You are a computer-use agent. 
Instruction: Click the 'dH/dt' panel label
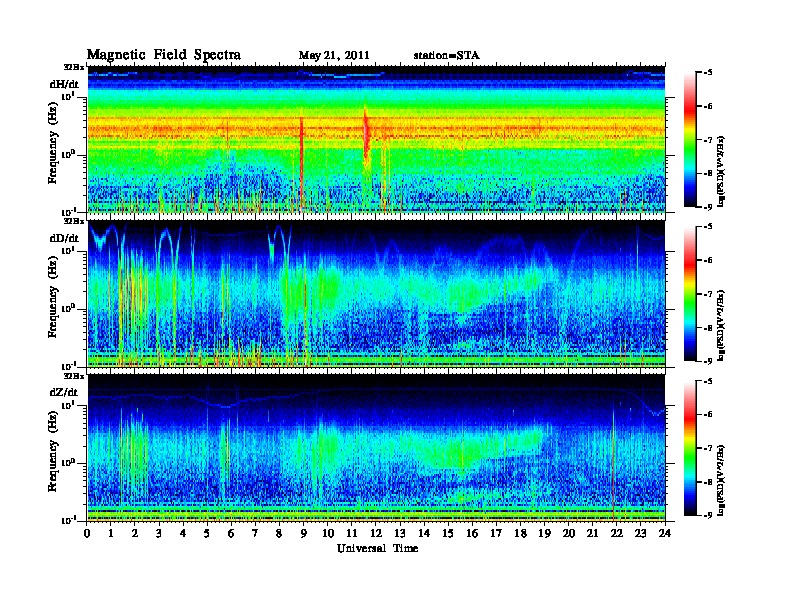(x=64, y=84)
